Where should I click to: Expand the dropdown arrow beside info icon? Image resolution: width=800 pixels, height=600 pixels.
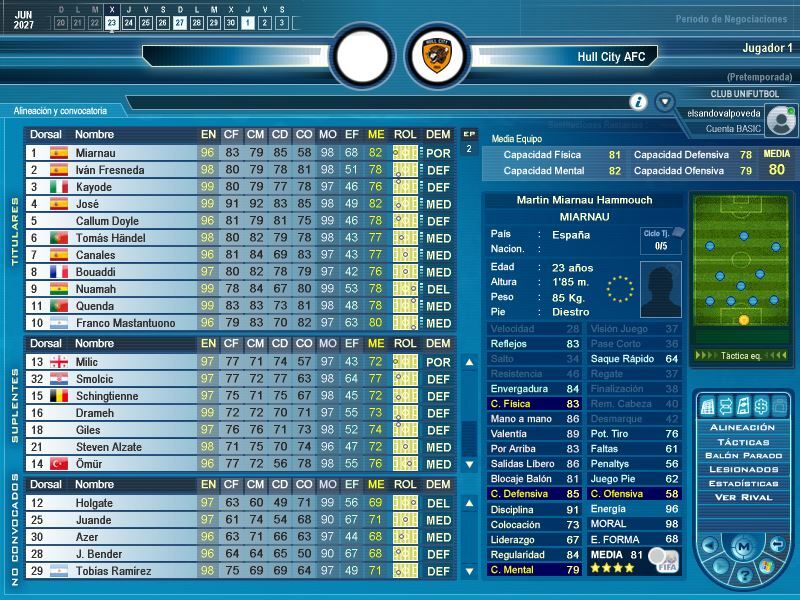[x=664, y=102]
